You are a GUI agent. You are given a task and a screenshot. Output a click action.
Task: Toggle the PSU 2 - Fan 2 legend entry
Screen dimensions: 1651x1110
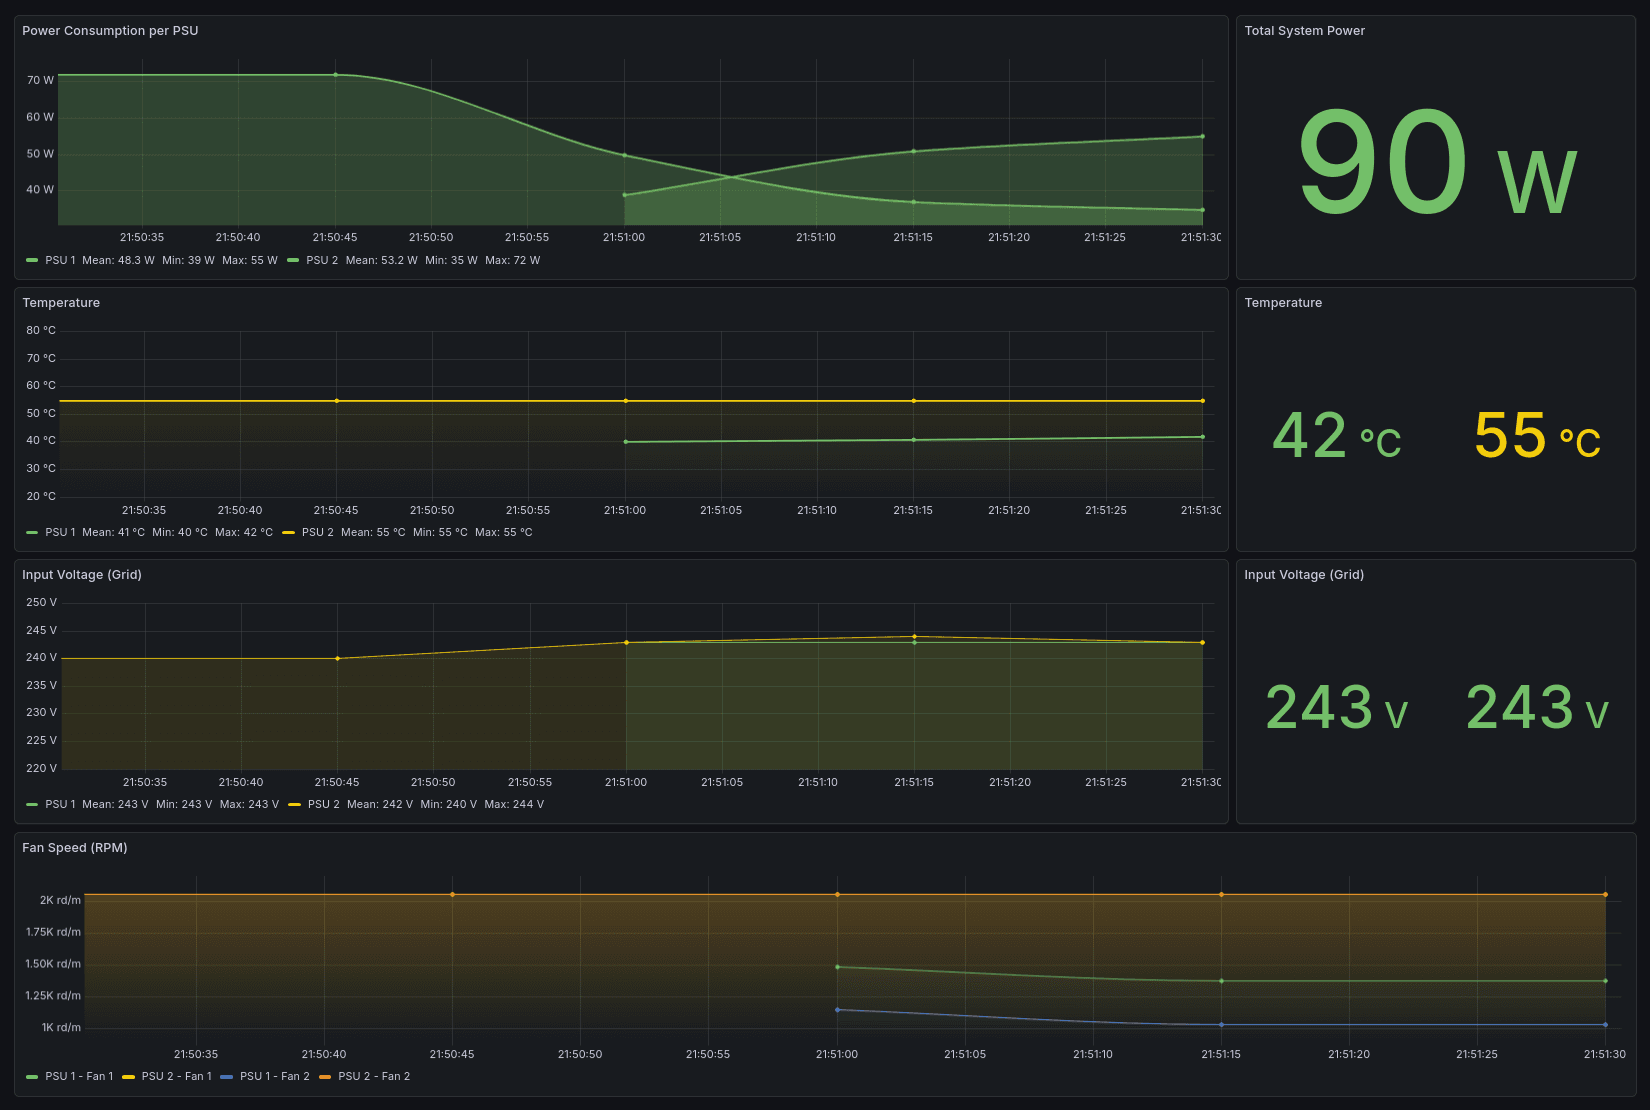coord(374,1076)
